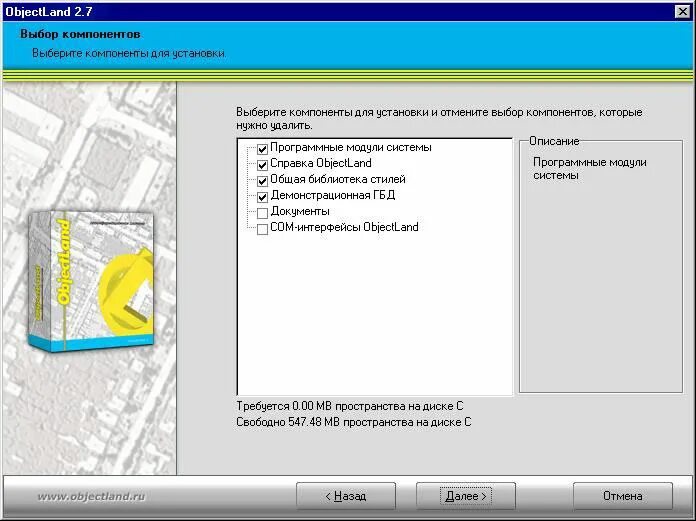Click the Требуется 0.00 MB disk space text
696x521 pixels.
pos(350,406)
